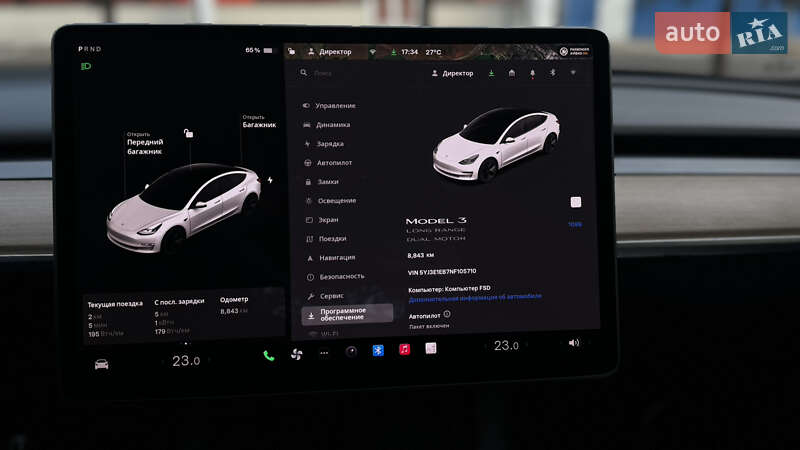Click additional vehicle information link
800x450 pixels.
click(x=475, y=297)
